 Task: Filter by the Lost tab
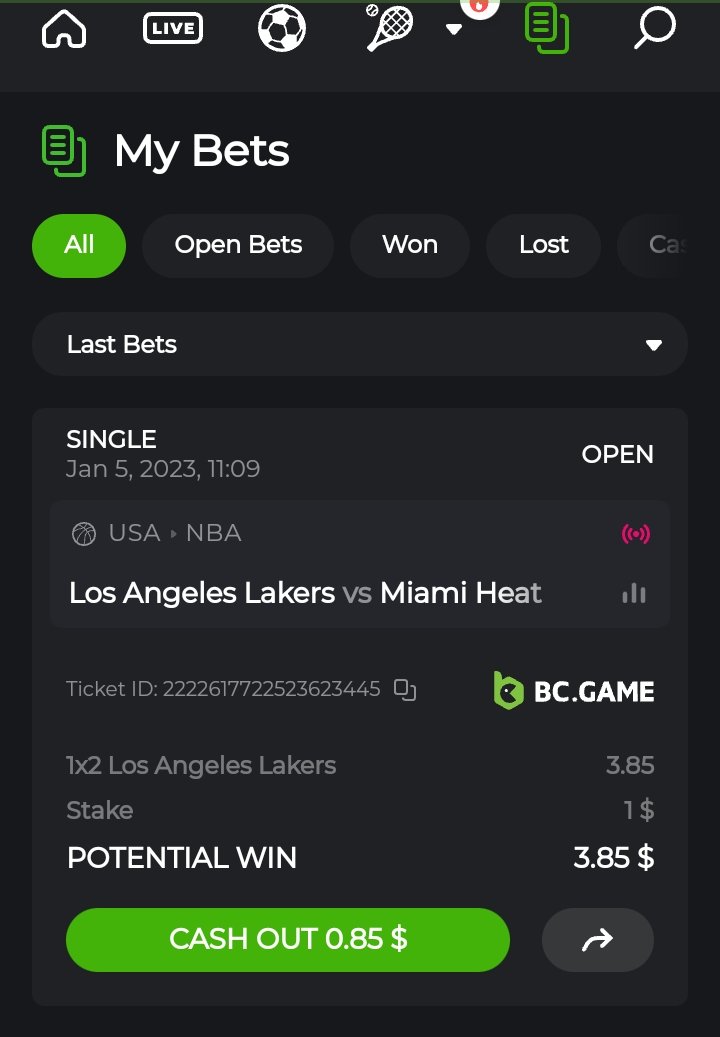[x=543, y=245]
